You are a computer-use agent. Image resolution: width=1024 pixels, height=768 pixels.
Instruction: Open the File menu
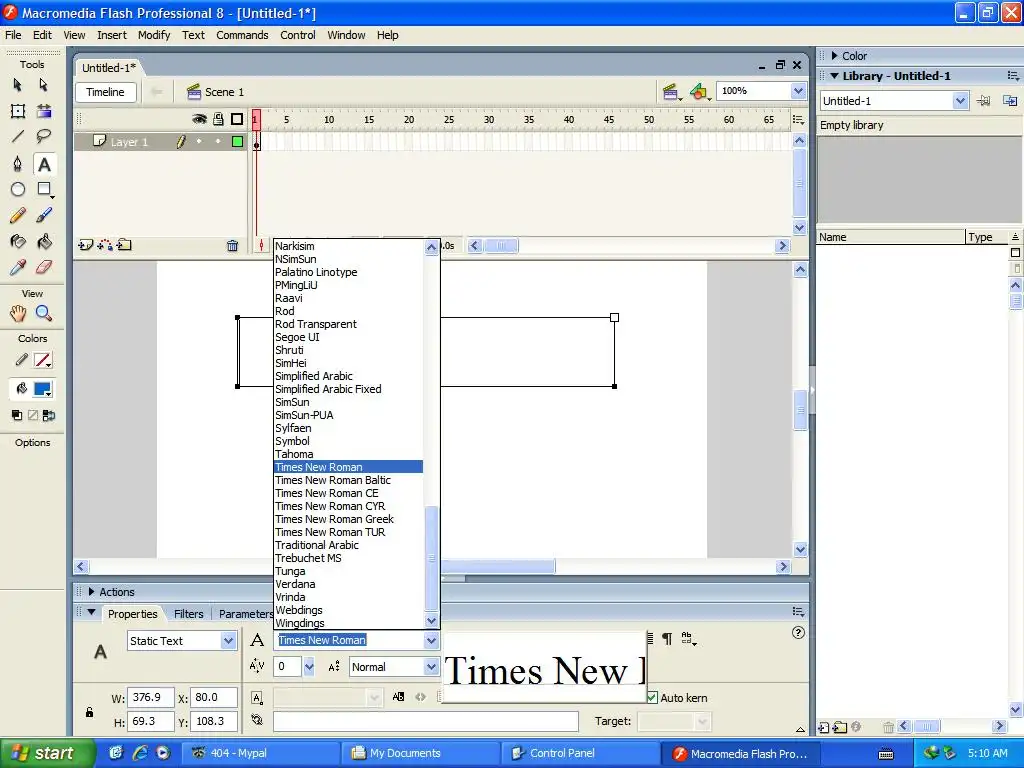[x=13, y=35]
